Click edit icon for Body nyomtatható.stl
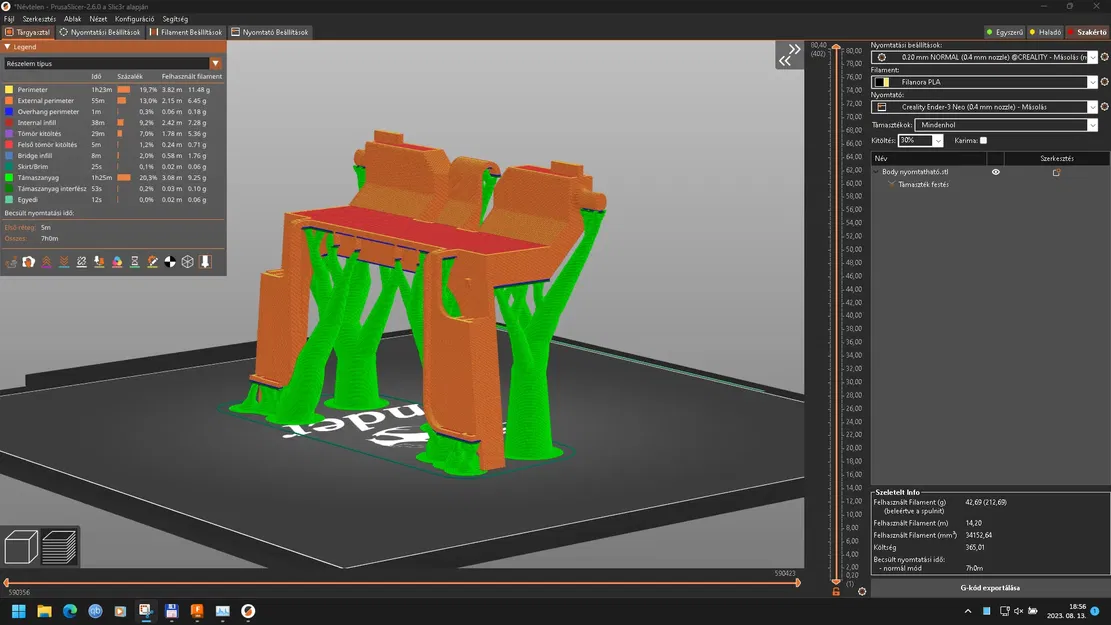Image resolution: width=1111 pixels, height=625 pixels. 1056,172
